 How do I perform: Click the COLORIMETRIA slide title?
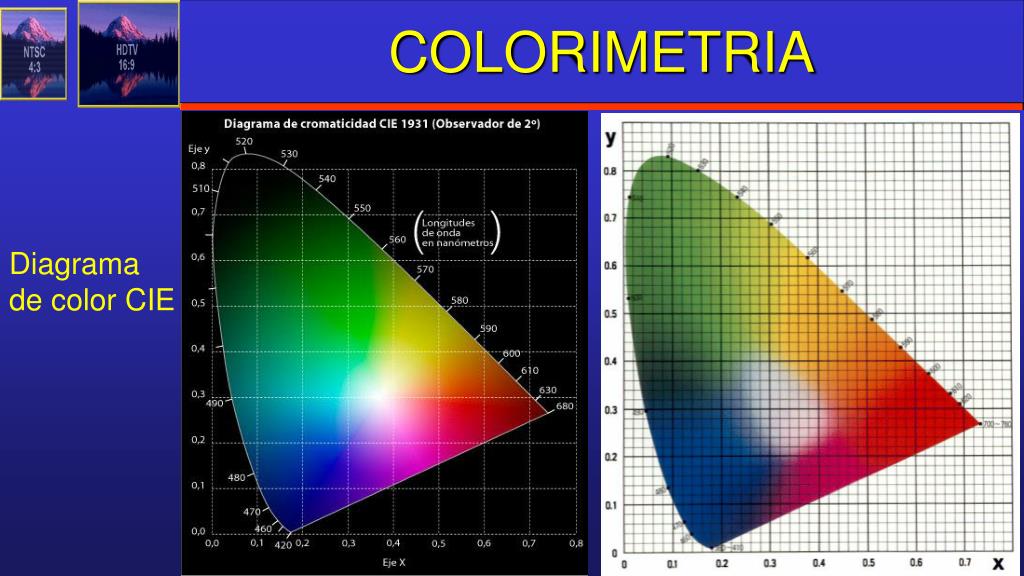coord(601,52)
